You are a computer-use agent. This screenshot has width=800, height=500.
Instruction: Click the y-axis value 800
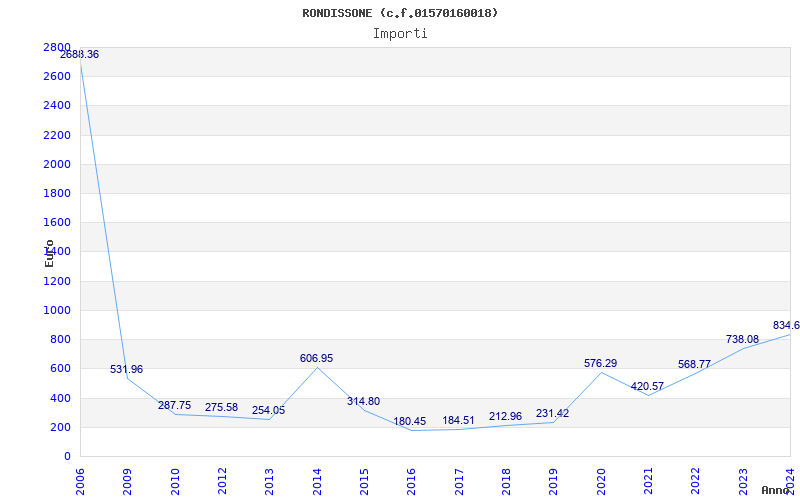(61, 339)
